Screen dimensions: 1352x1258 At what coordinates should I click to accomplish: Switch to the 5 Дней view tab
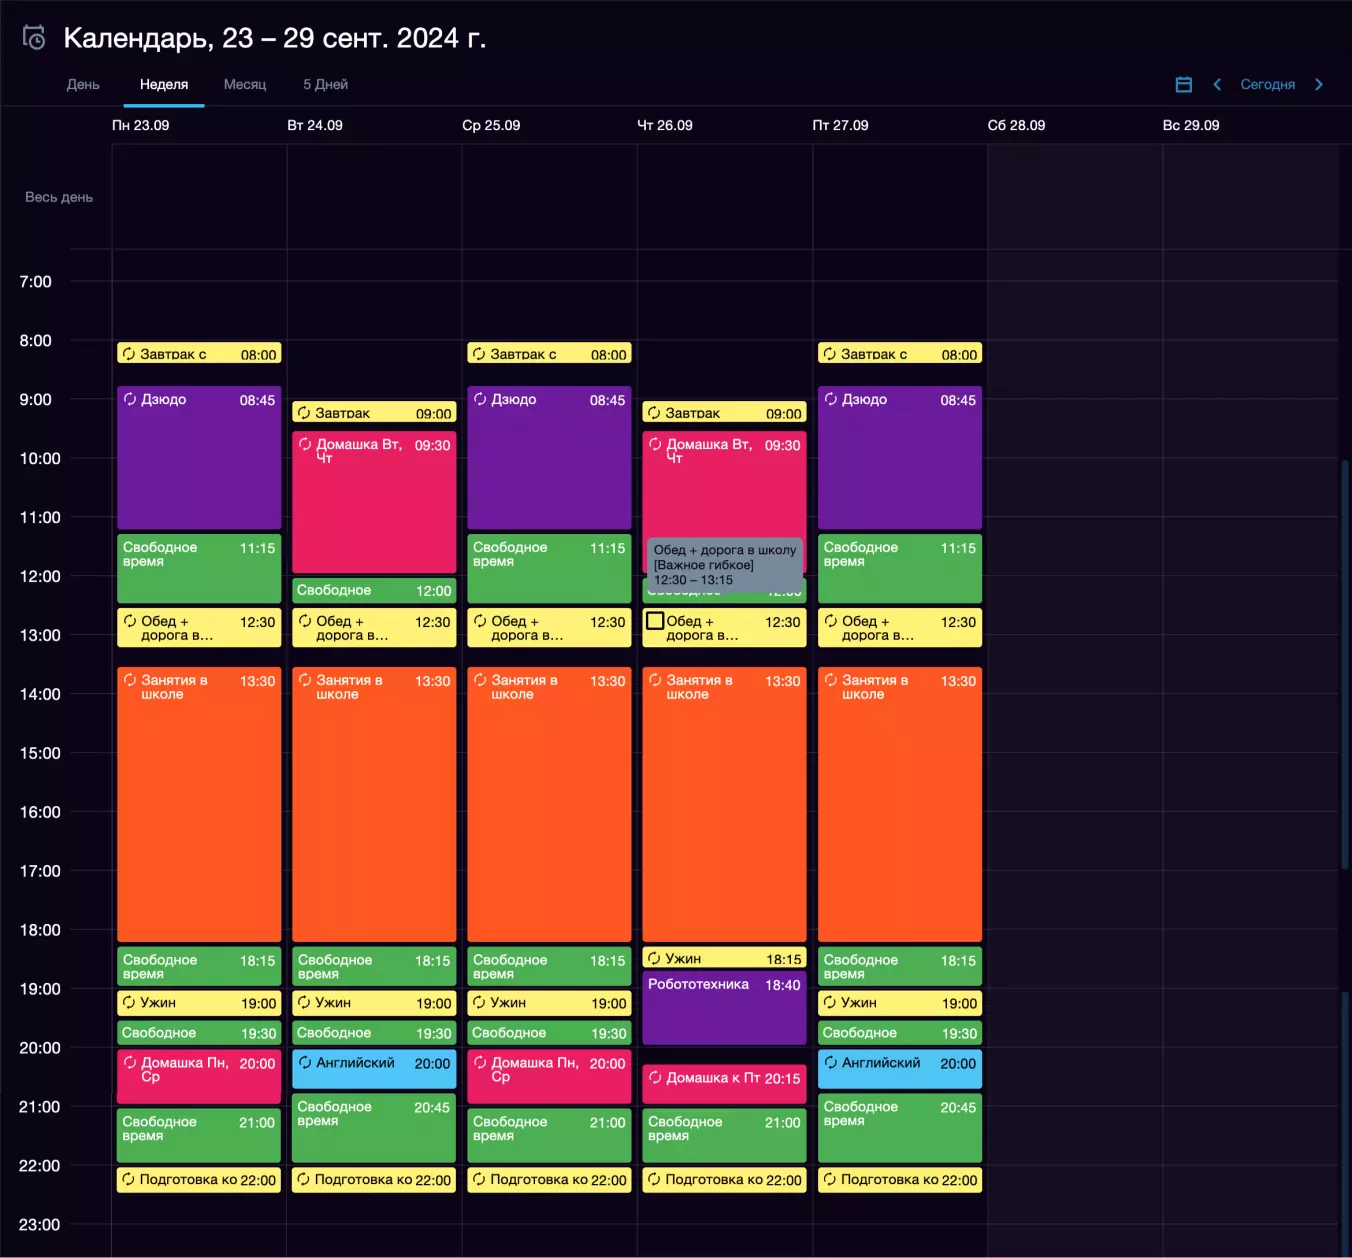click(x=326, y=85)
